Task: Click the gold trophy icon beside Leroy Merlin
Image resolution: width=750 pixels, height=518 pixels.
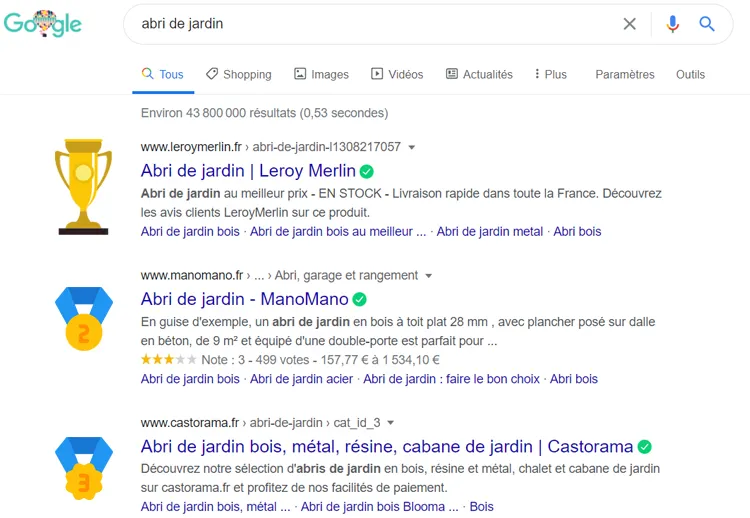Action: click(x=83, y=187)
